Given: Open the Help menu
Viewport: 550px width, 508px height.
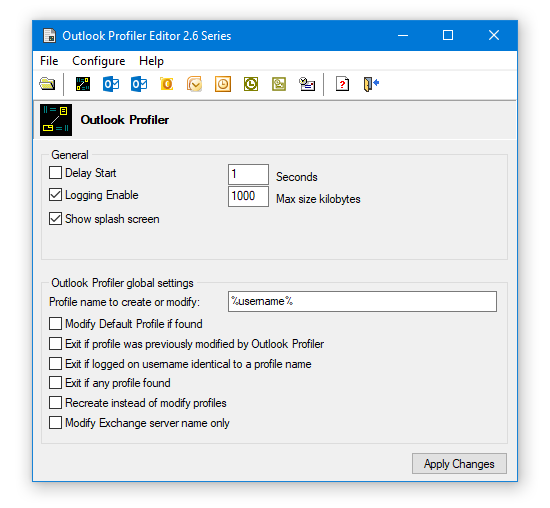Looking at the screenshot, I should pyautogui.click(x=151, y=61).
